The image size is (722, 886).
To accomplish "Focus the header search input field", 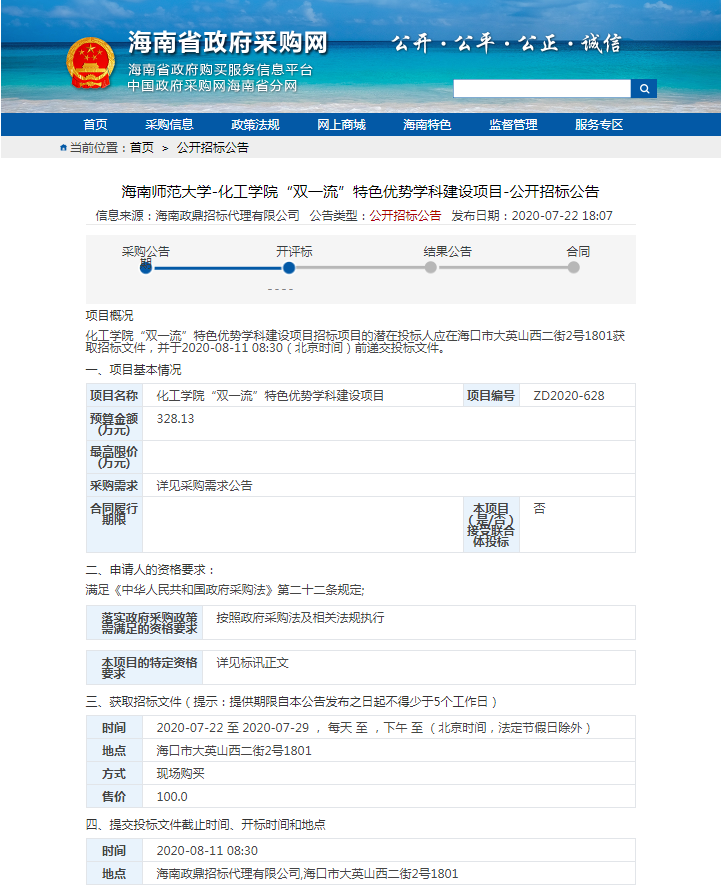I will pyautogui.click(x=542, y=89).
